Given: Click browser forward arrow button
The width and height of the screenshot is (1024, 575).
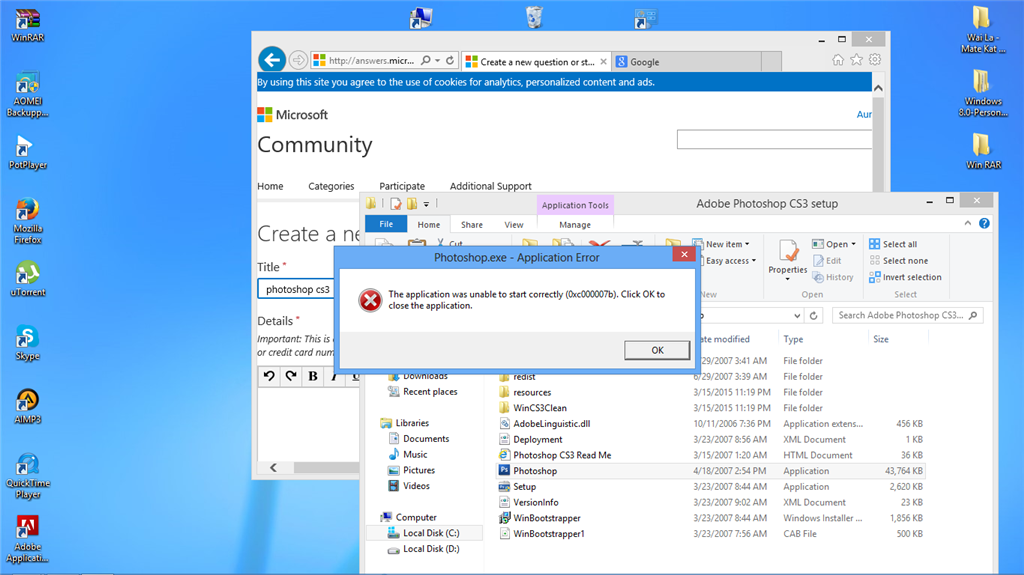Looking at the screenshot, I should point(298,61).
